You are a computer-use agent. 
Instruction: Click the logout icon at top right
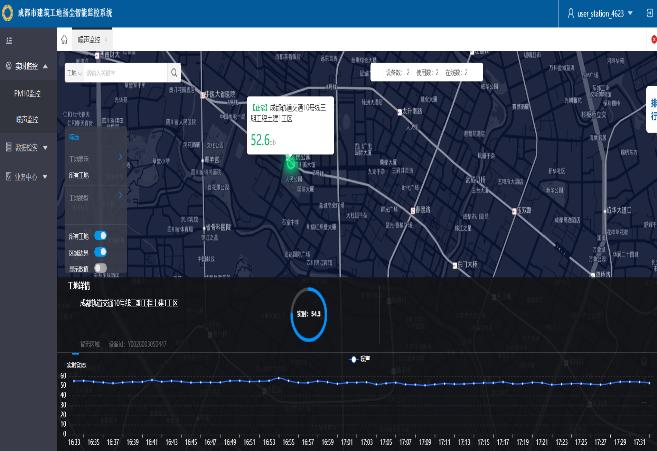[649, 13]
